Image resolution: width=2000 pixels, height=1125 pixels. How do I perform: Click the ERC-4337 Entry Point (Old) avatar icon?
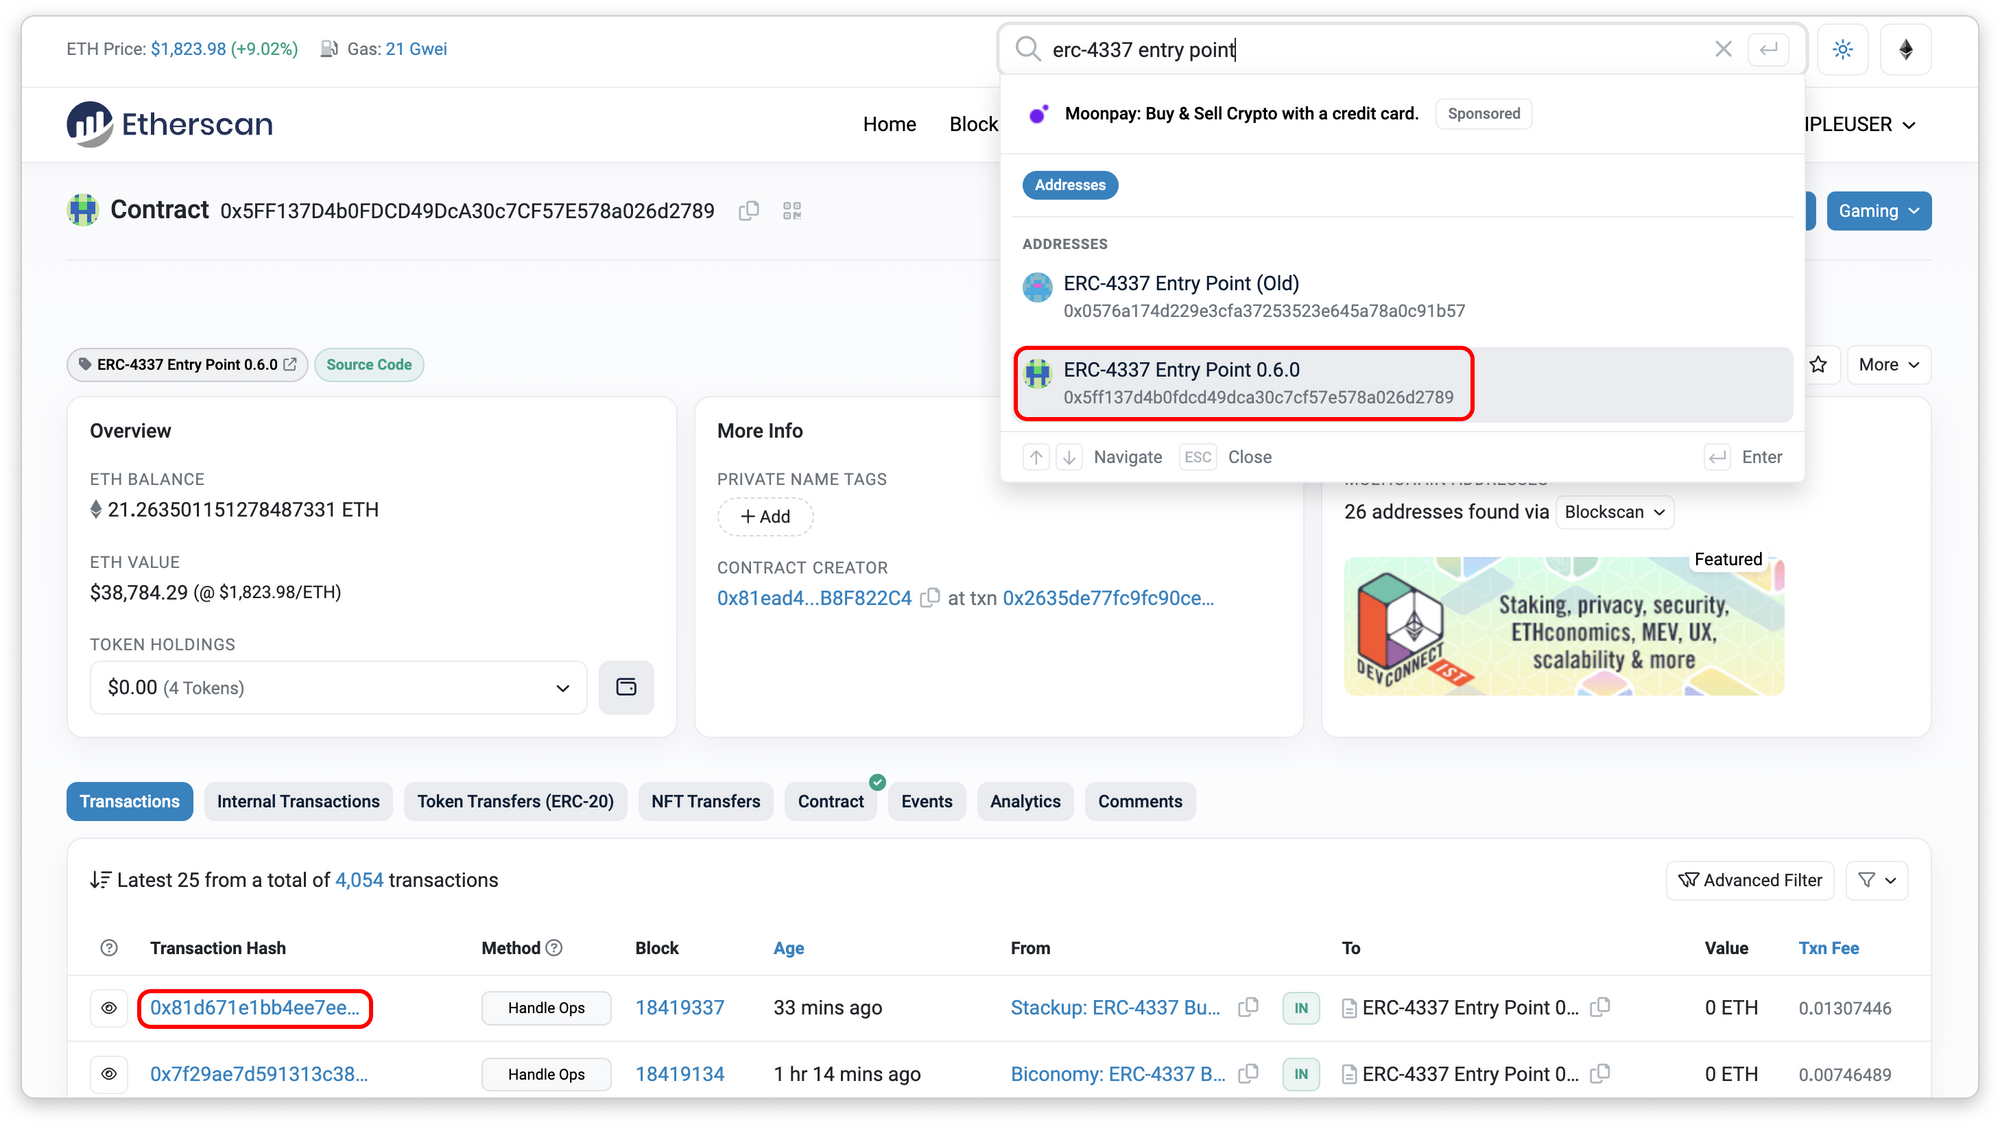click(1038, 288)
